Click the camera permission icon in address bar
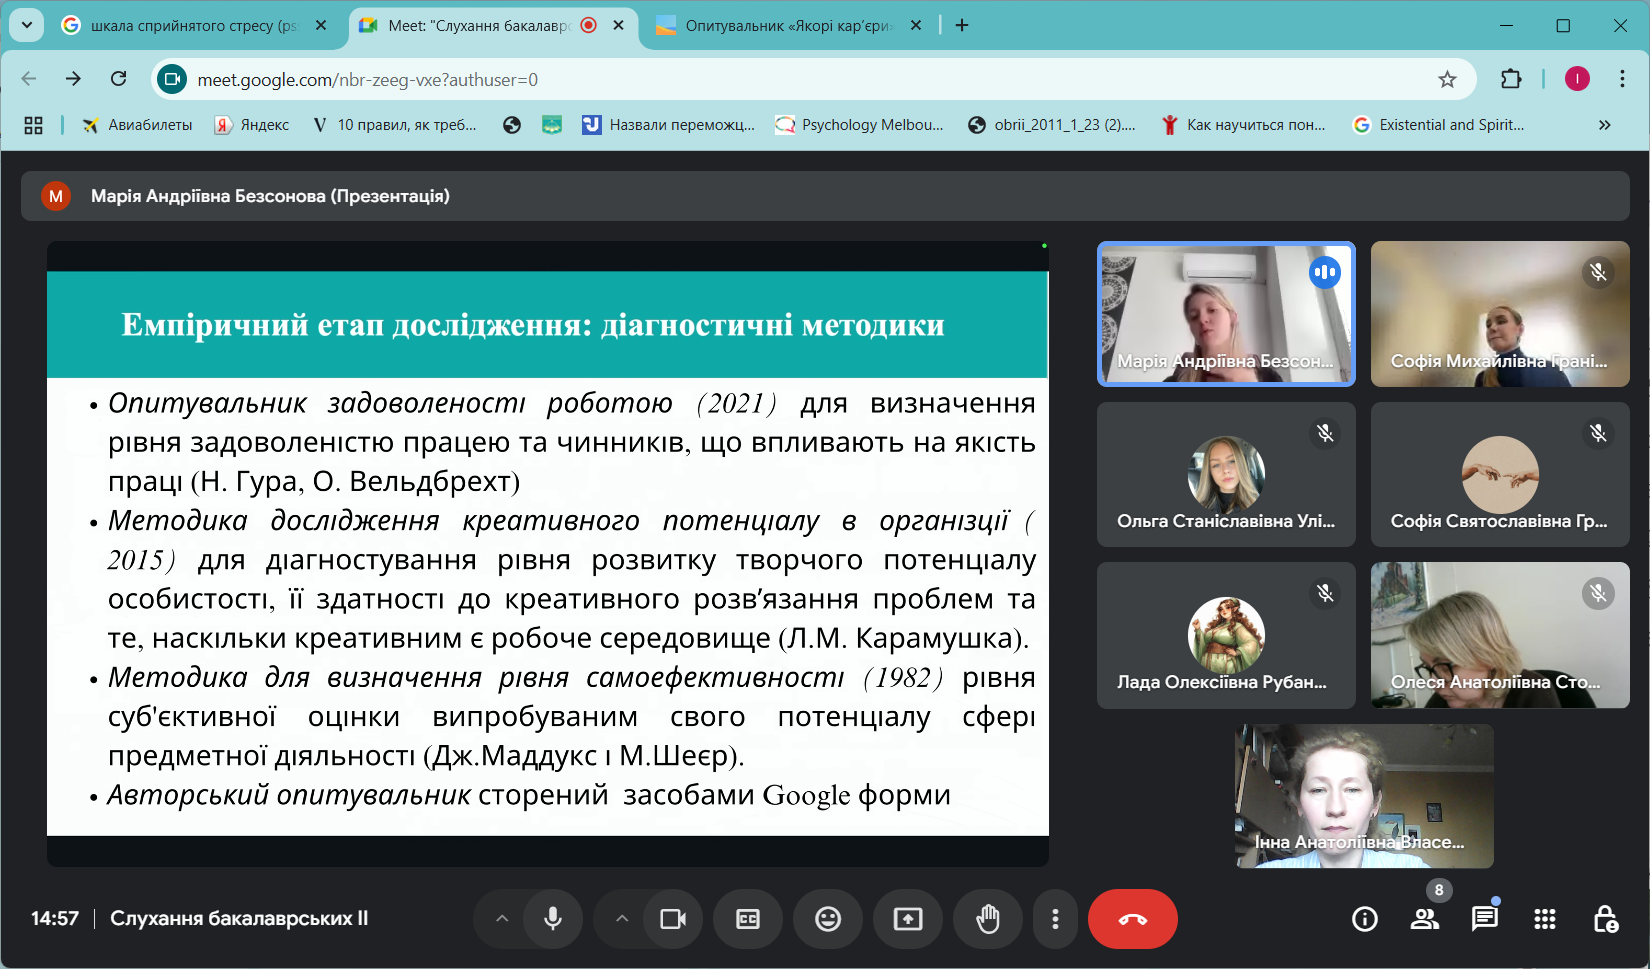 point(172,79)
